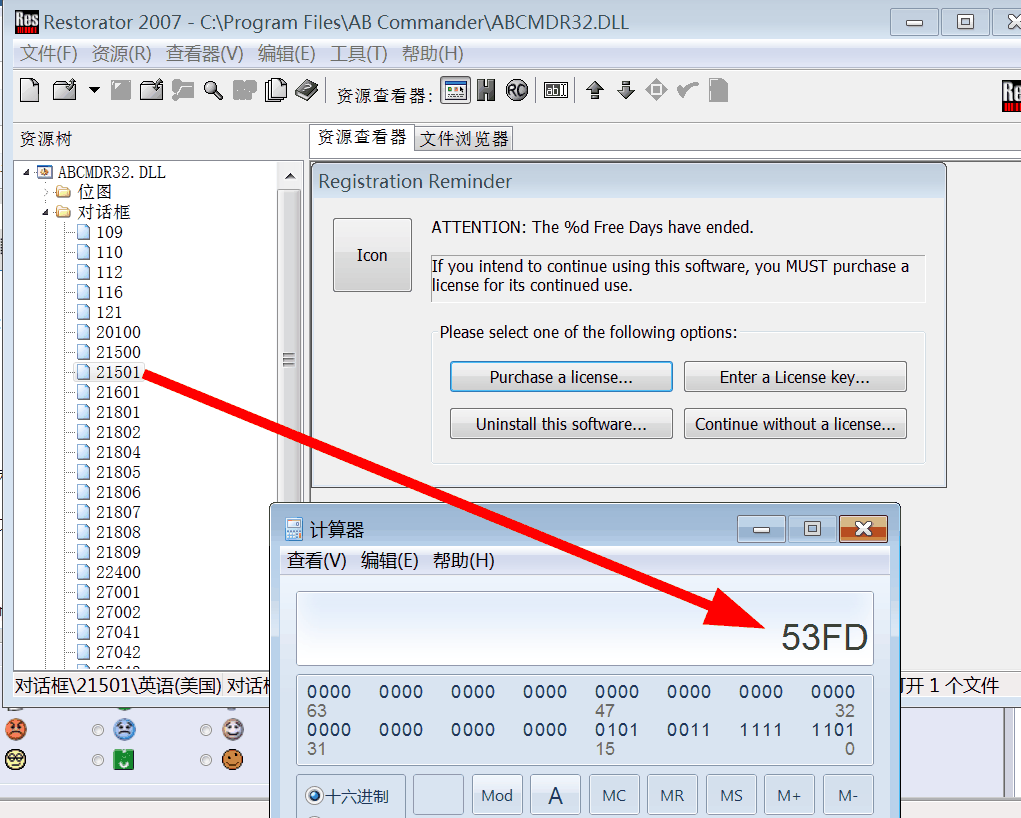Open Calculator's 编辑(E) menu
The height and width of the screenshot is (818, 1021).
point(389,561)
